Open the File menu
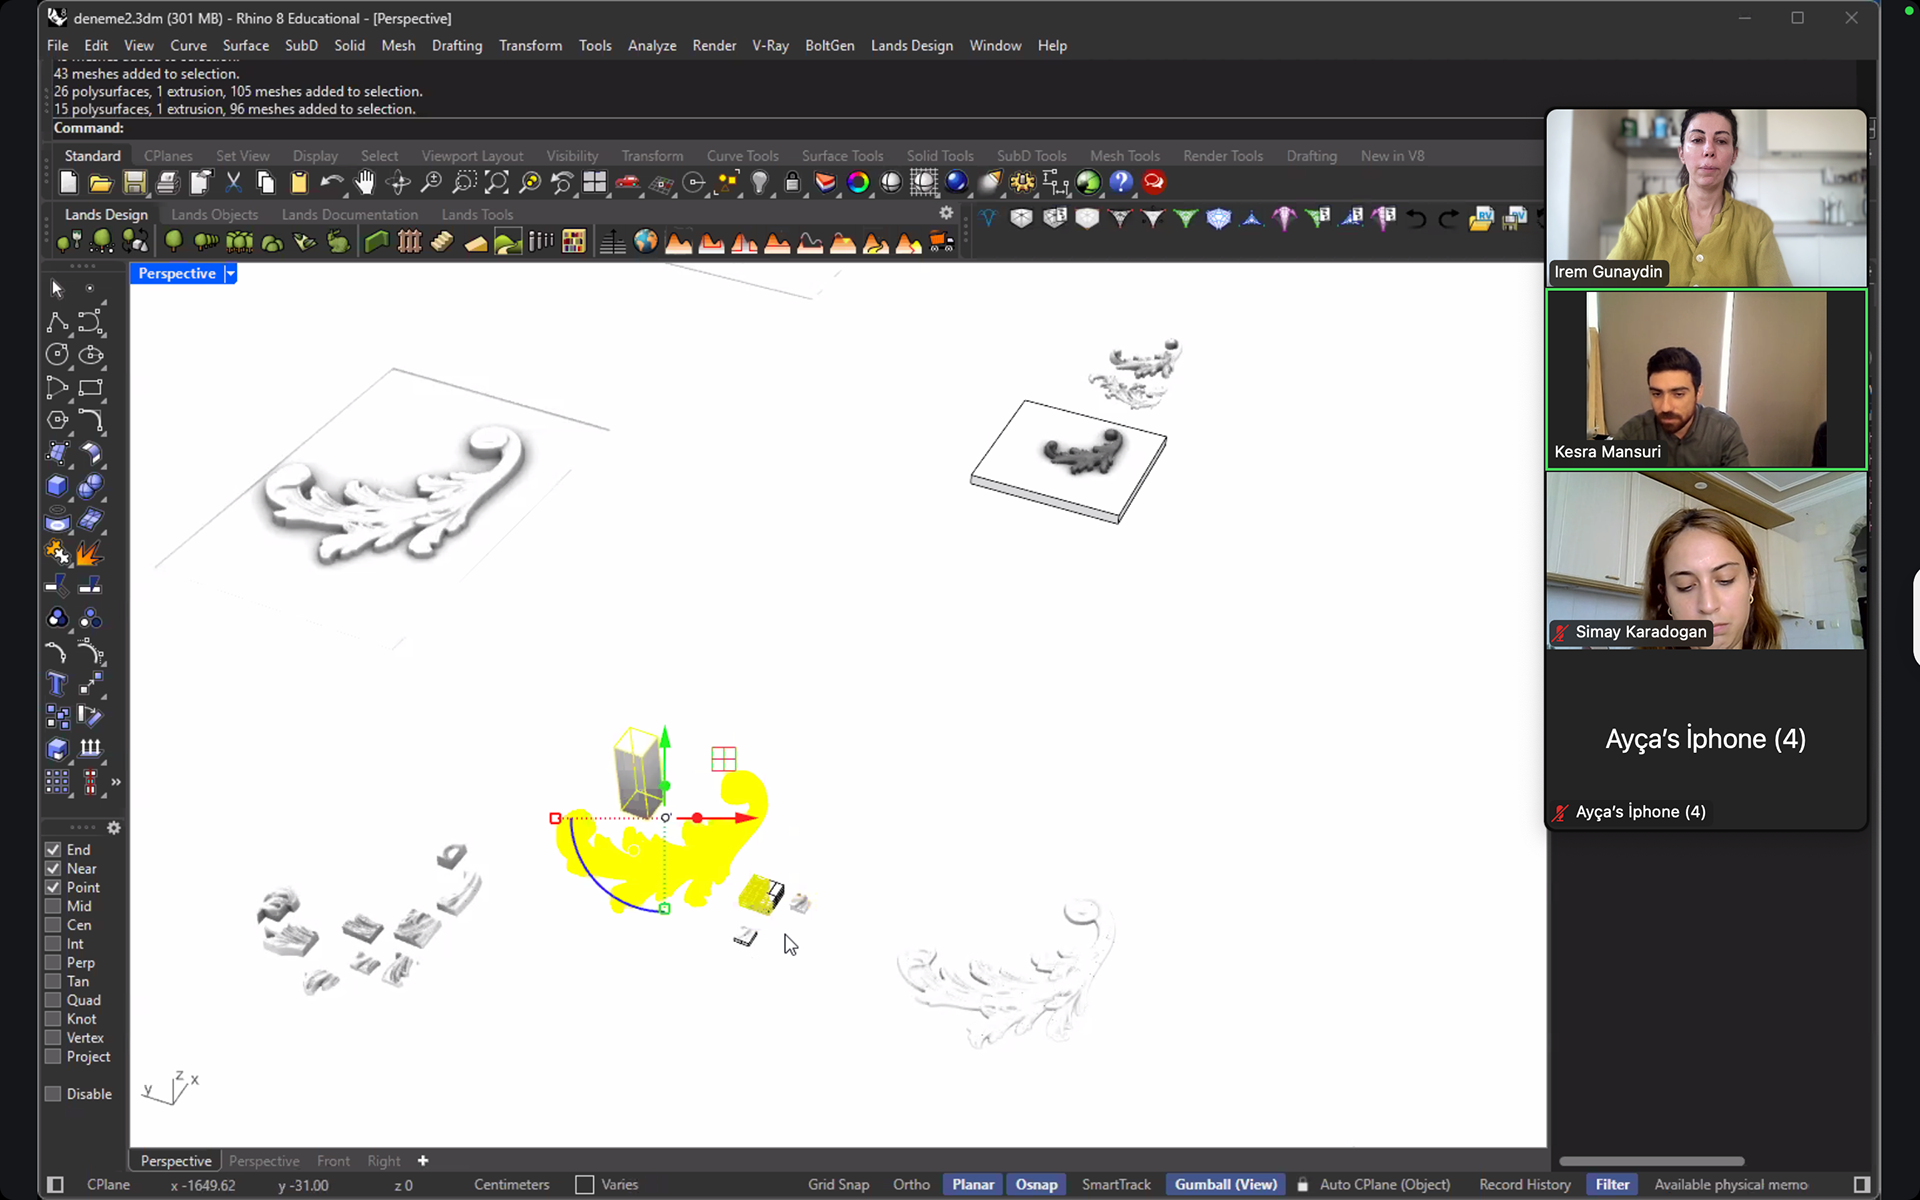The width and height of the screenshot is (1920, 1200). [x=58, y=45]
